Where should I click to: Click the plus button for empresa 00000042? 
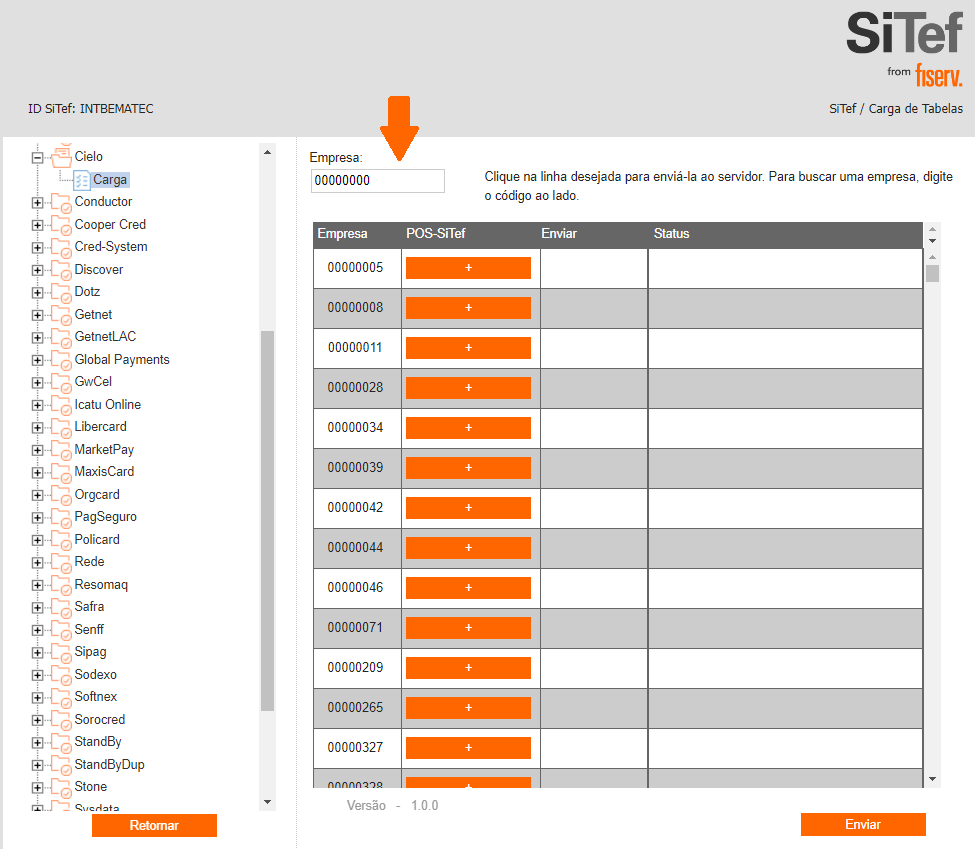[x=468, y=508]
